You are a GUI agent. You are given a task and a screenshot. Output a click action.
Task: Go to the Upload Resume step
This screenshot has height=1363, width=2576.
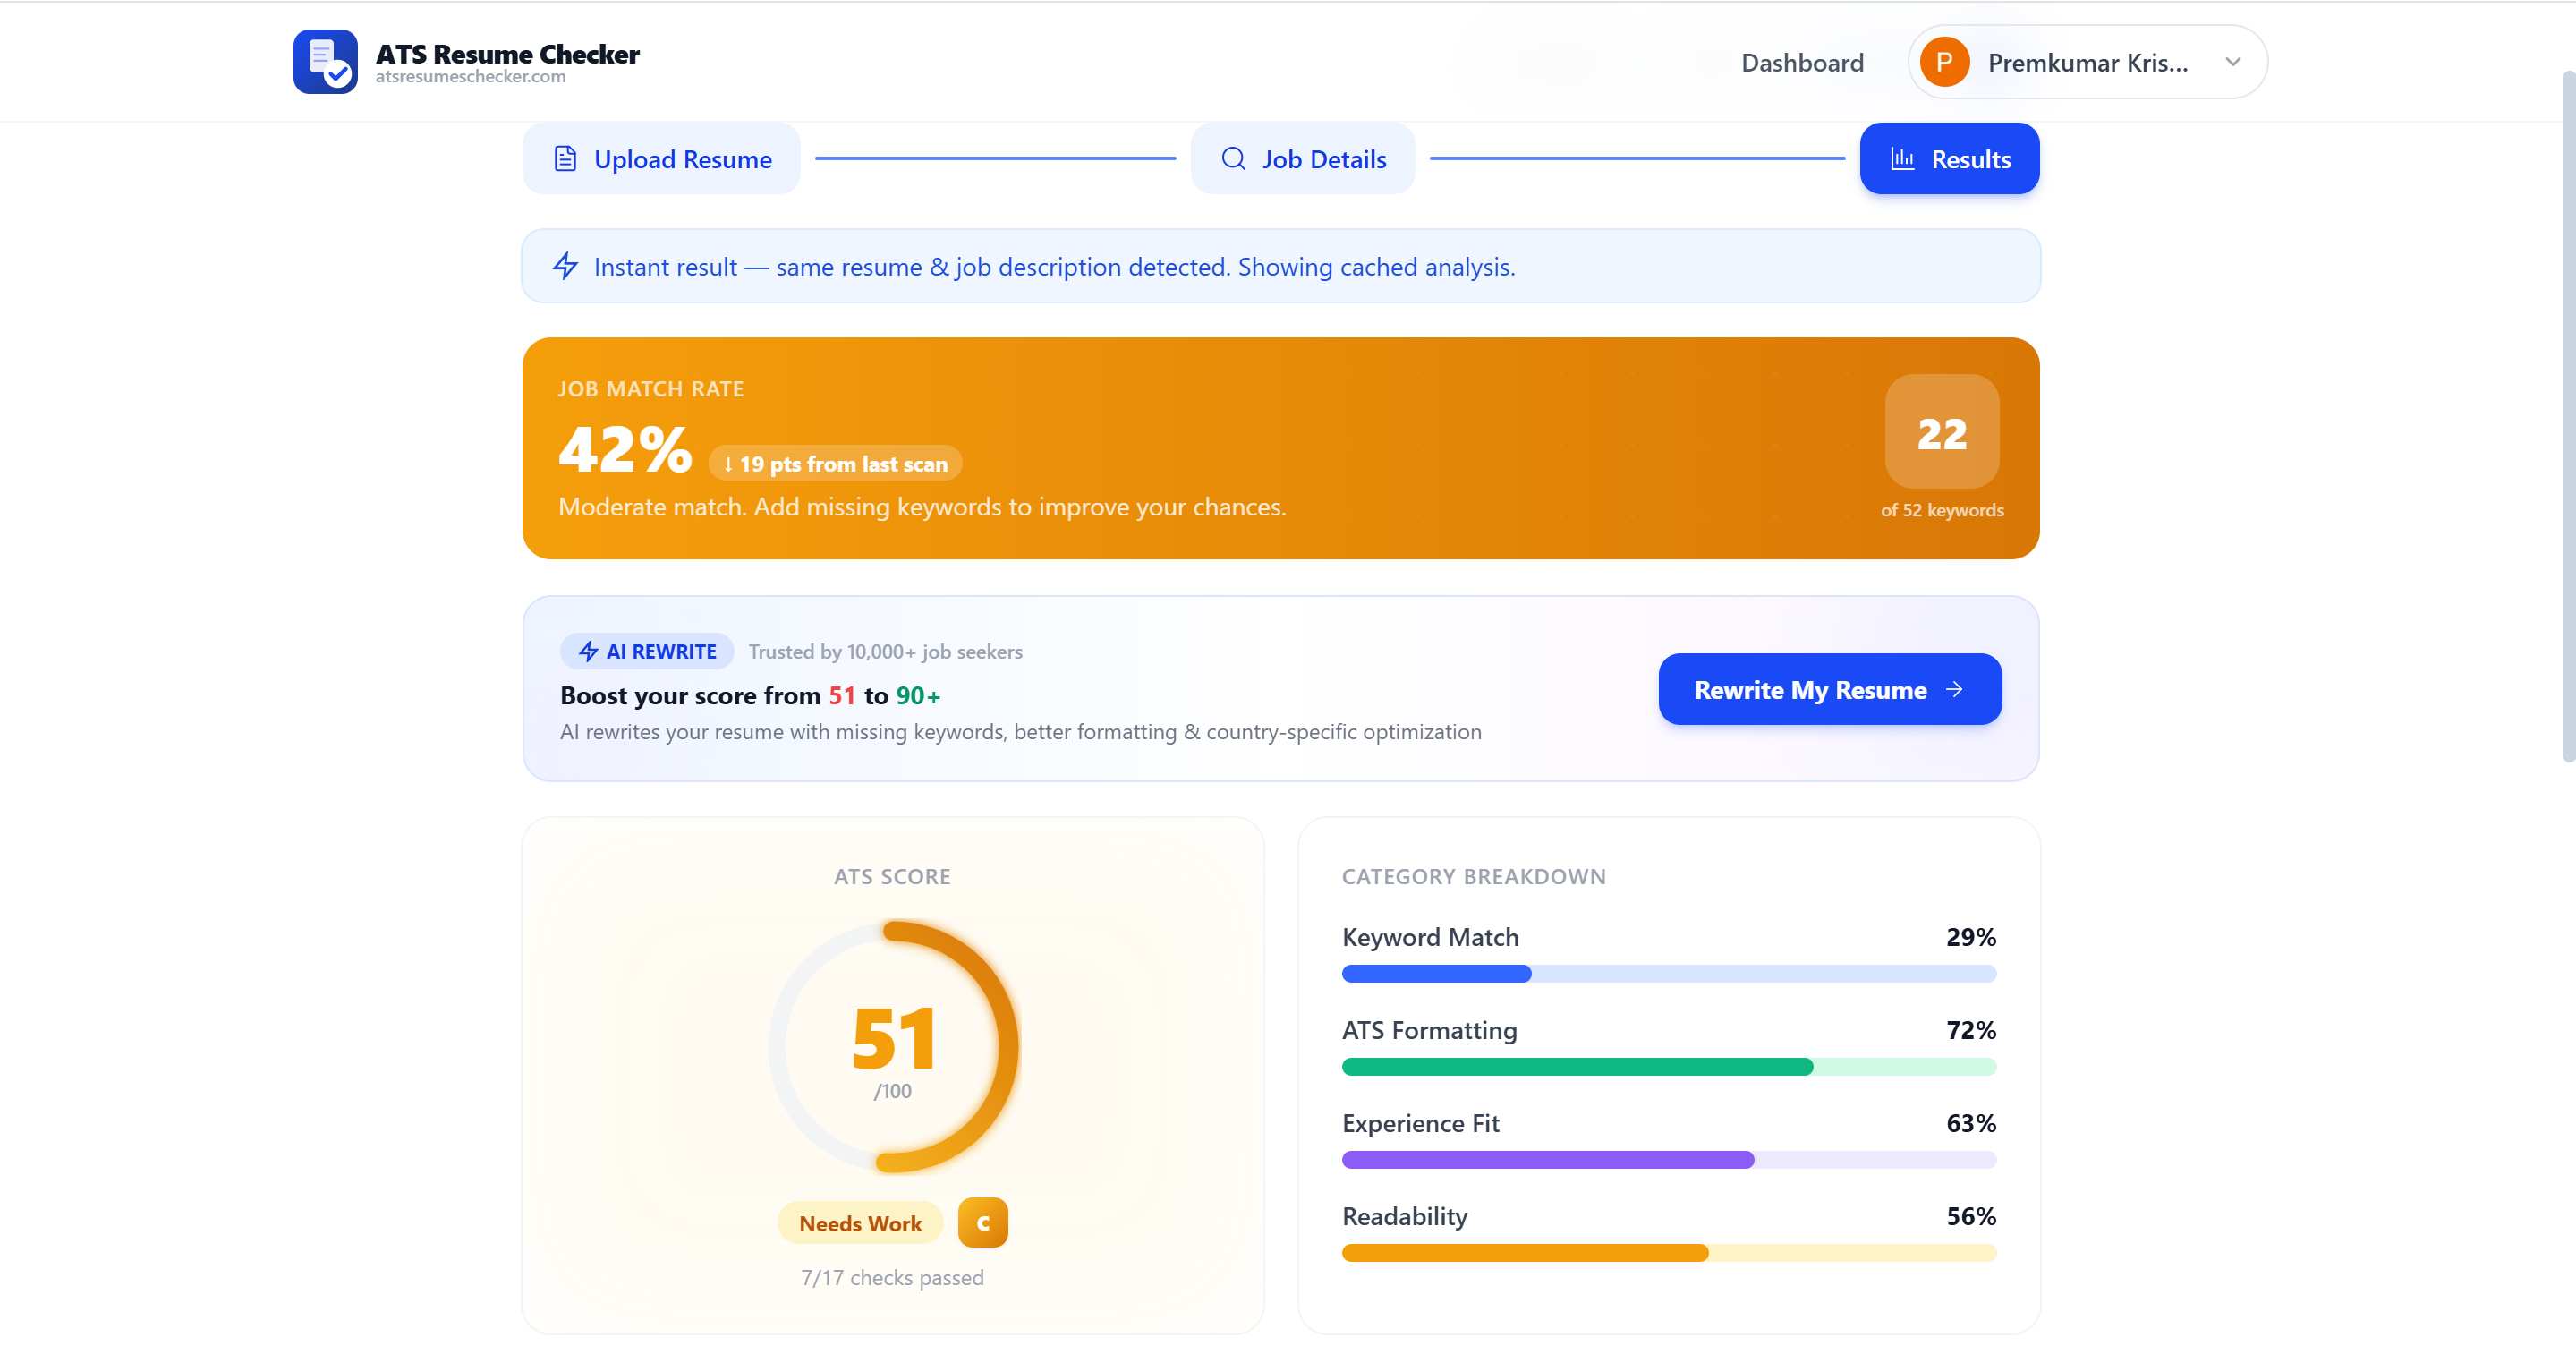(x=662, y=159)
